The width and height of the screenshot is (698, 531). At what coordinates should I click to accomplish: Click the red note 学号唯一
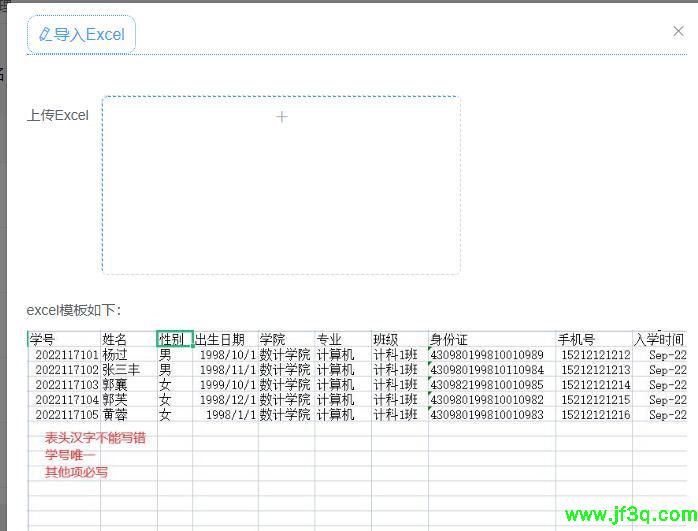tap(70, 455)
